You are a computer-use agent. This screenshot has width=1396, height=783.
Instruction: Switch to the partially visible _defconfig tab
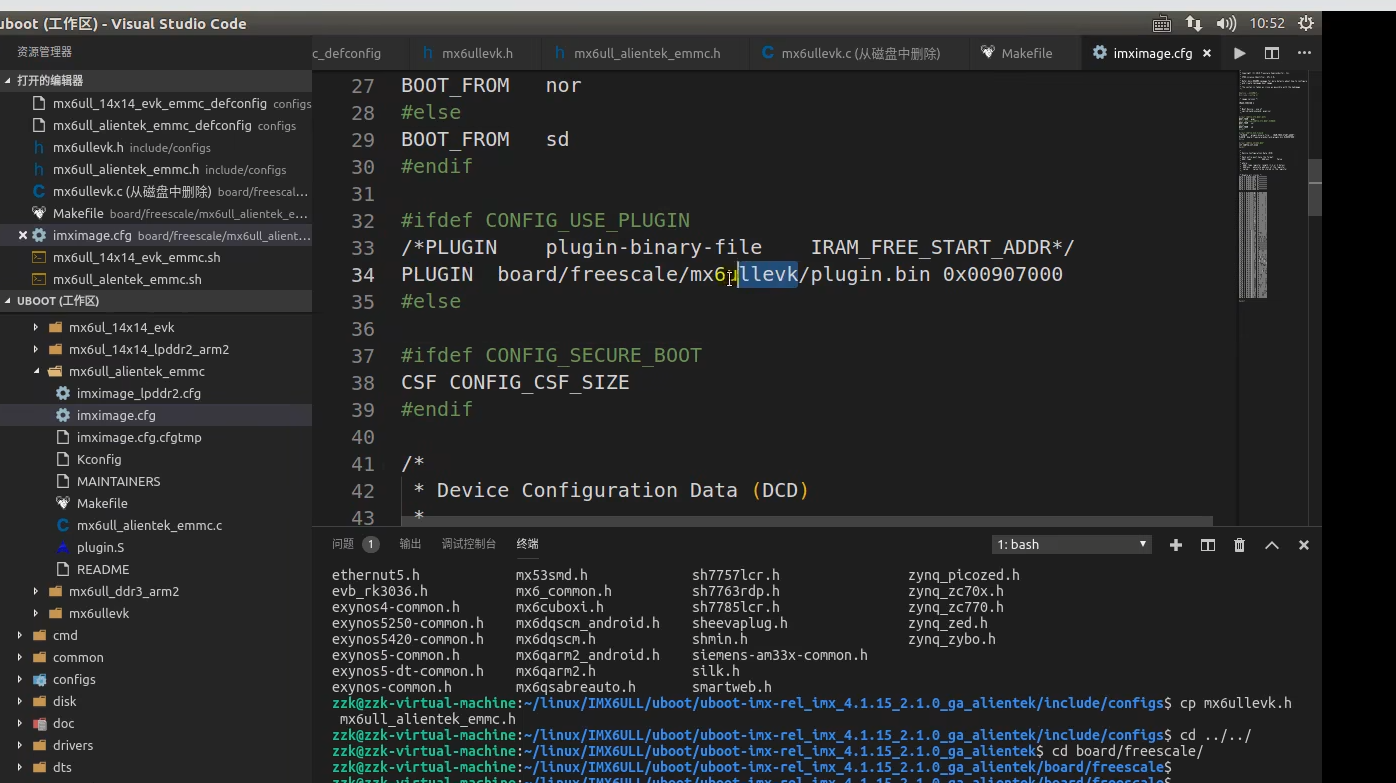[347, 53]
